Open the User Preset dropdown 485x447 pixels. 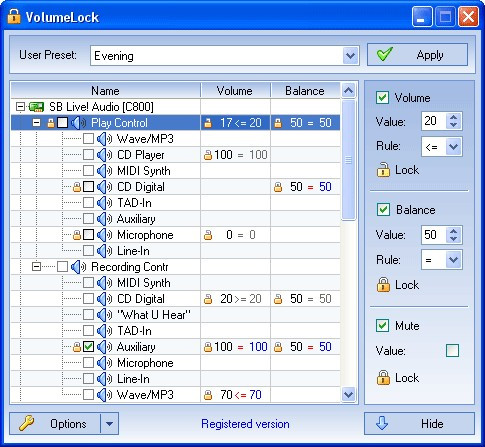[x=350, y=56]
